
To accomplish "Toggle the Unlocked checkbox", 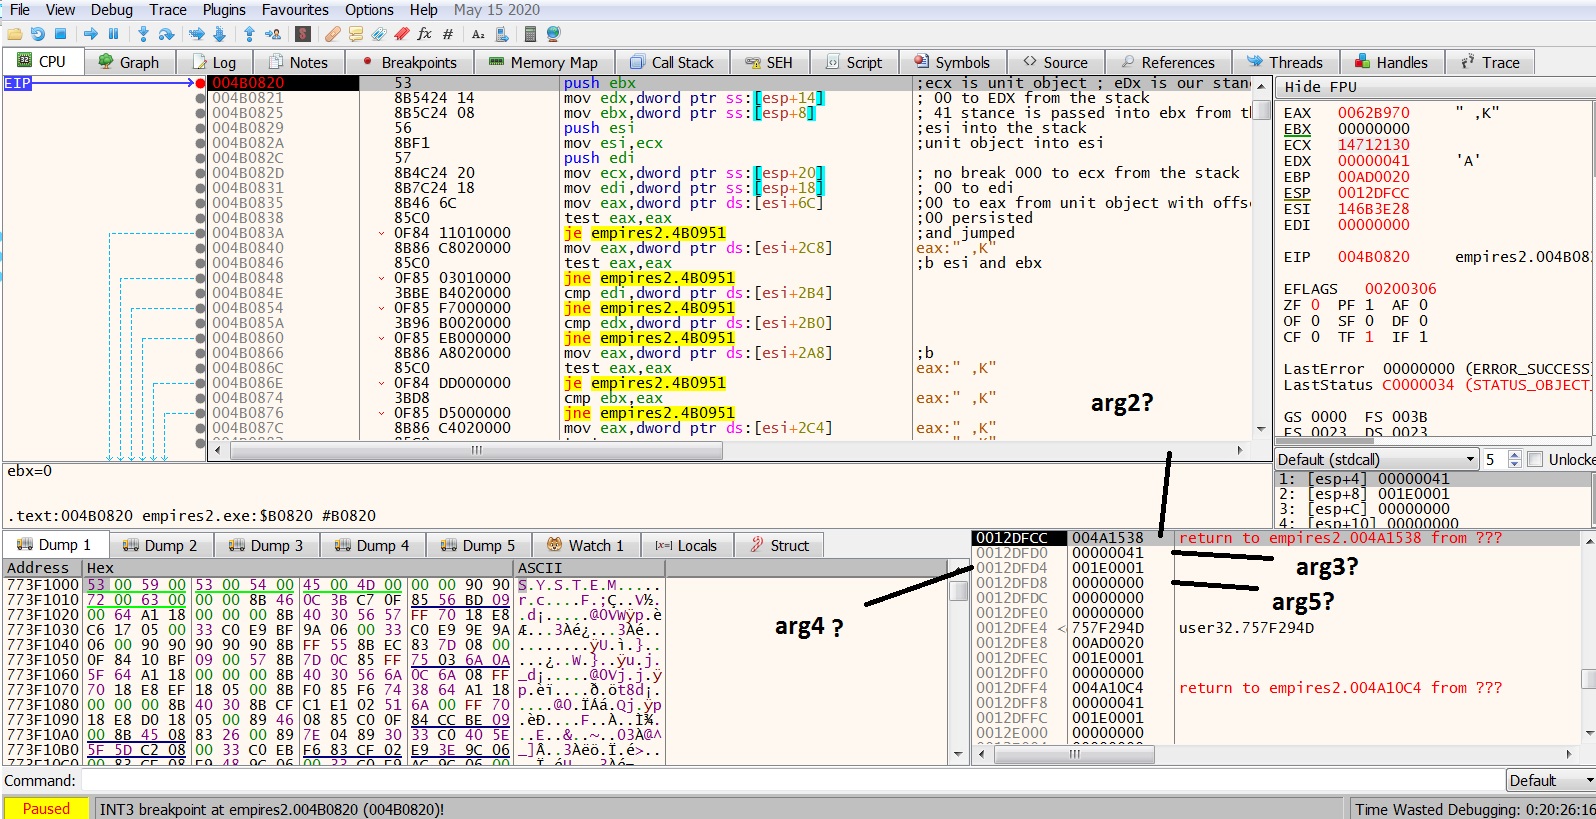I will point(1535,459).
